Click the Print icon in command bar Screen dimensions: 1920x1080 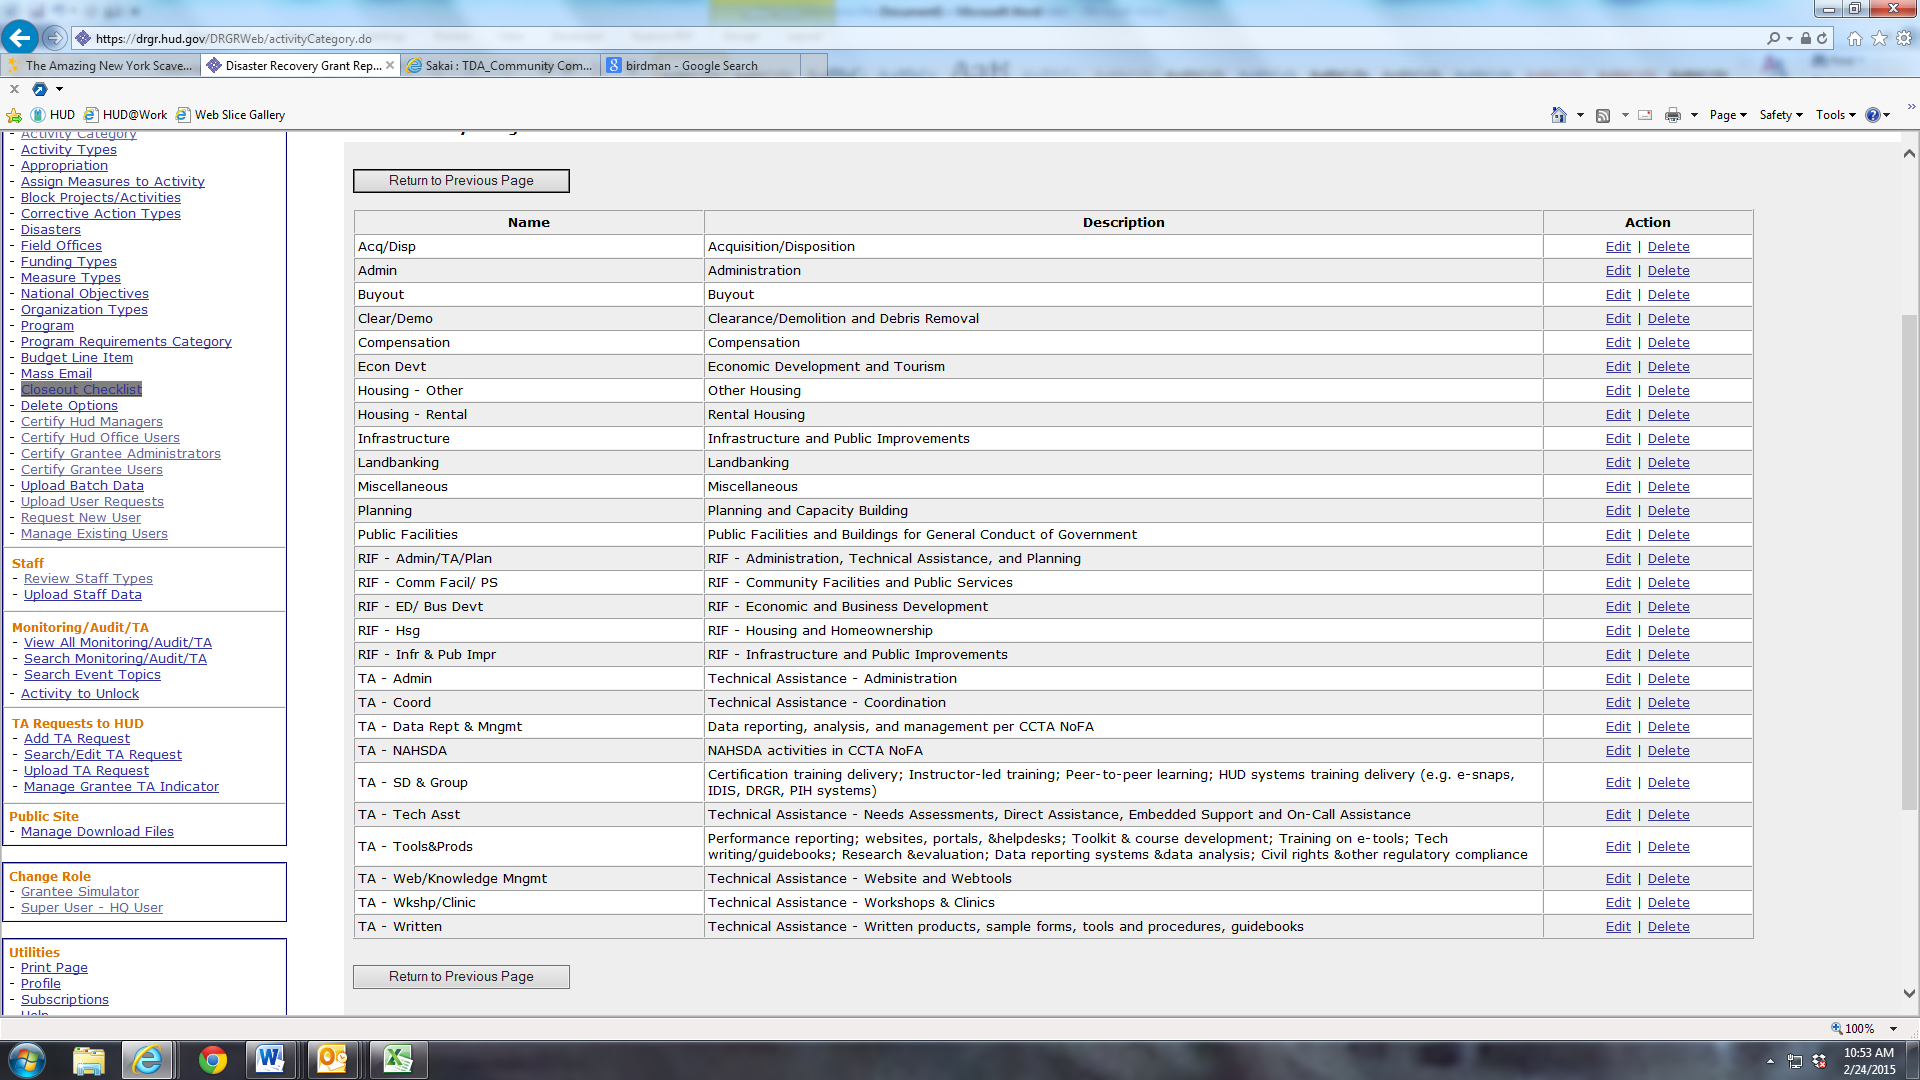click(x=1672, y=115)
